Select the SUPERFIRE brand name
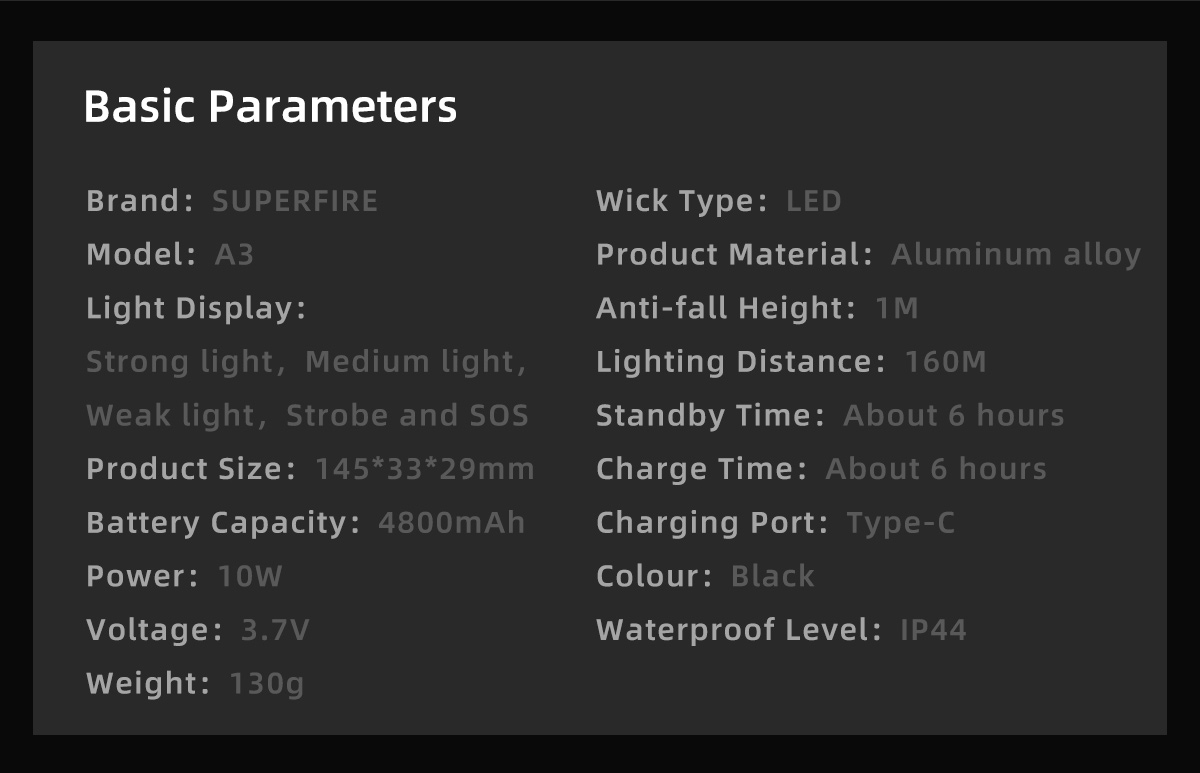1200x773 pixels. coord(295,201)
